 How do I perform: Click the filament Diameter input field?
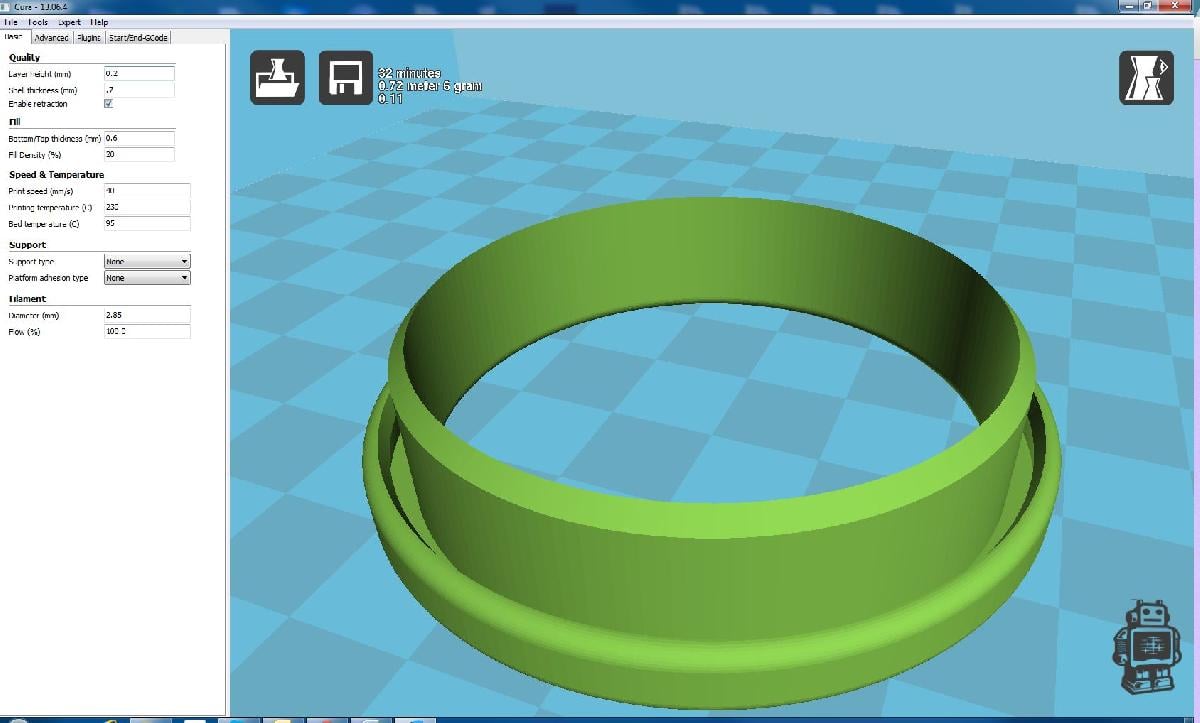tap(146, 315)
